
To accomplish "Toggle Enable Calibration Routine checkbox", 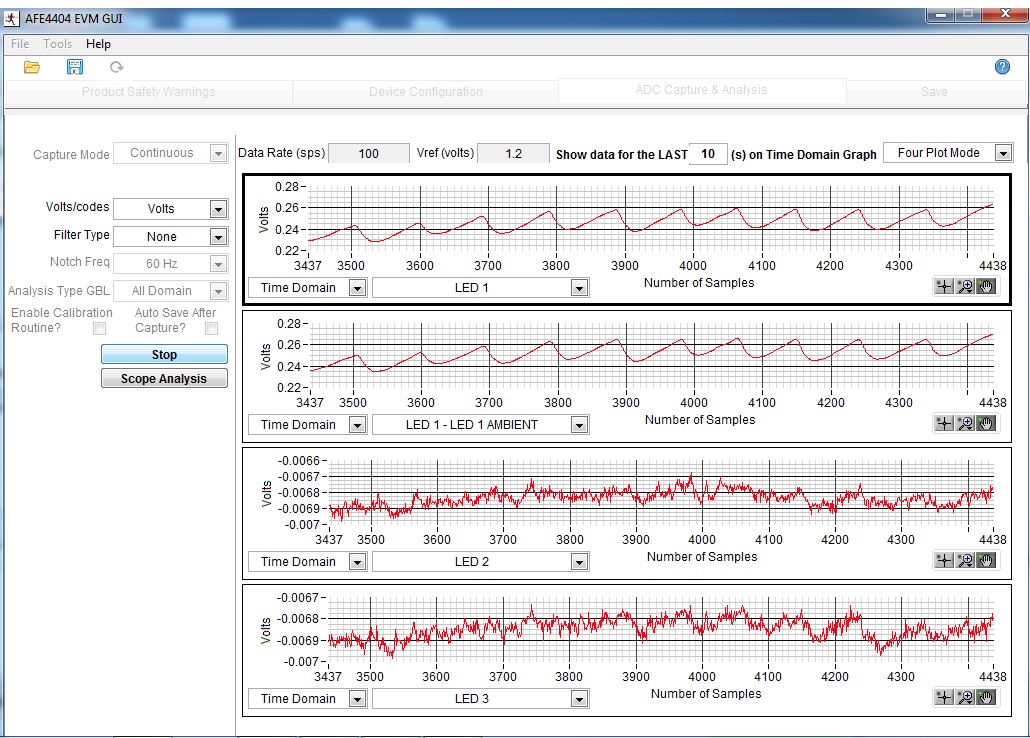I will 99,329.
